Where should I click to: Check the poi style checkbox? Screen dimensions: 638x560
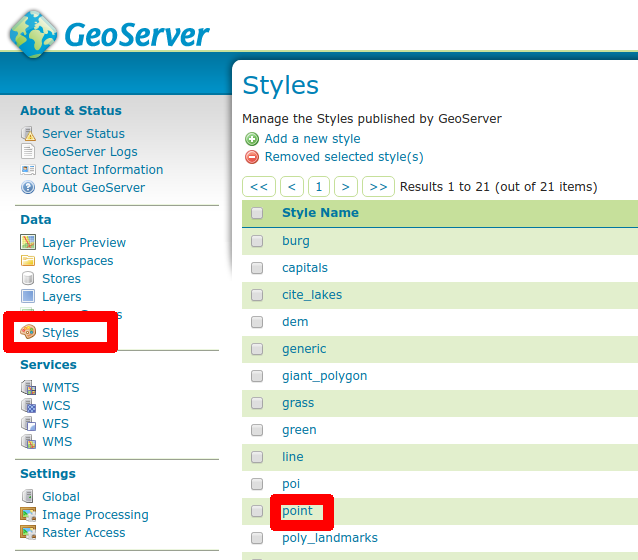click(257, 484)
